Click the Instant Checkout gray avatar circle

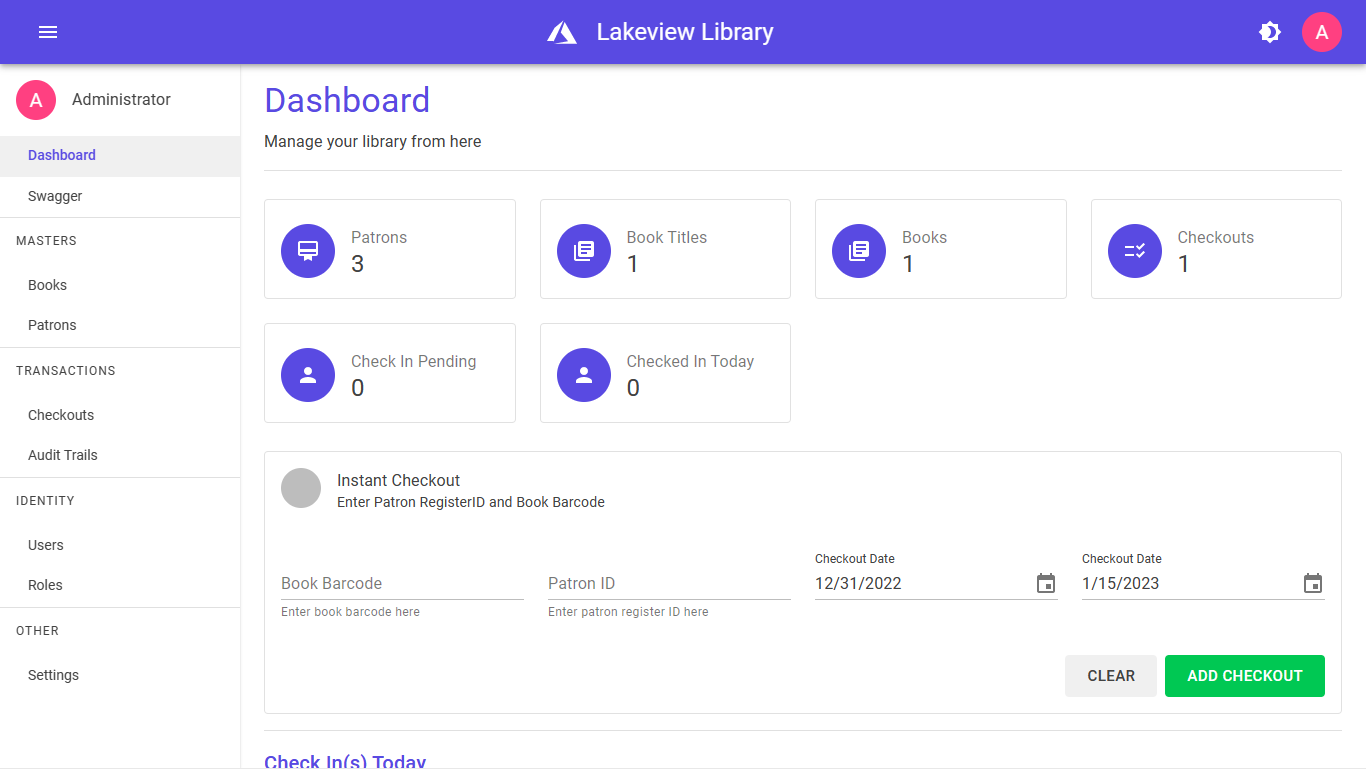tap(301, 488)
